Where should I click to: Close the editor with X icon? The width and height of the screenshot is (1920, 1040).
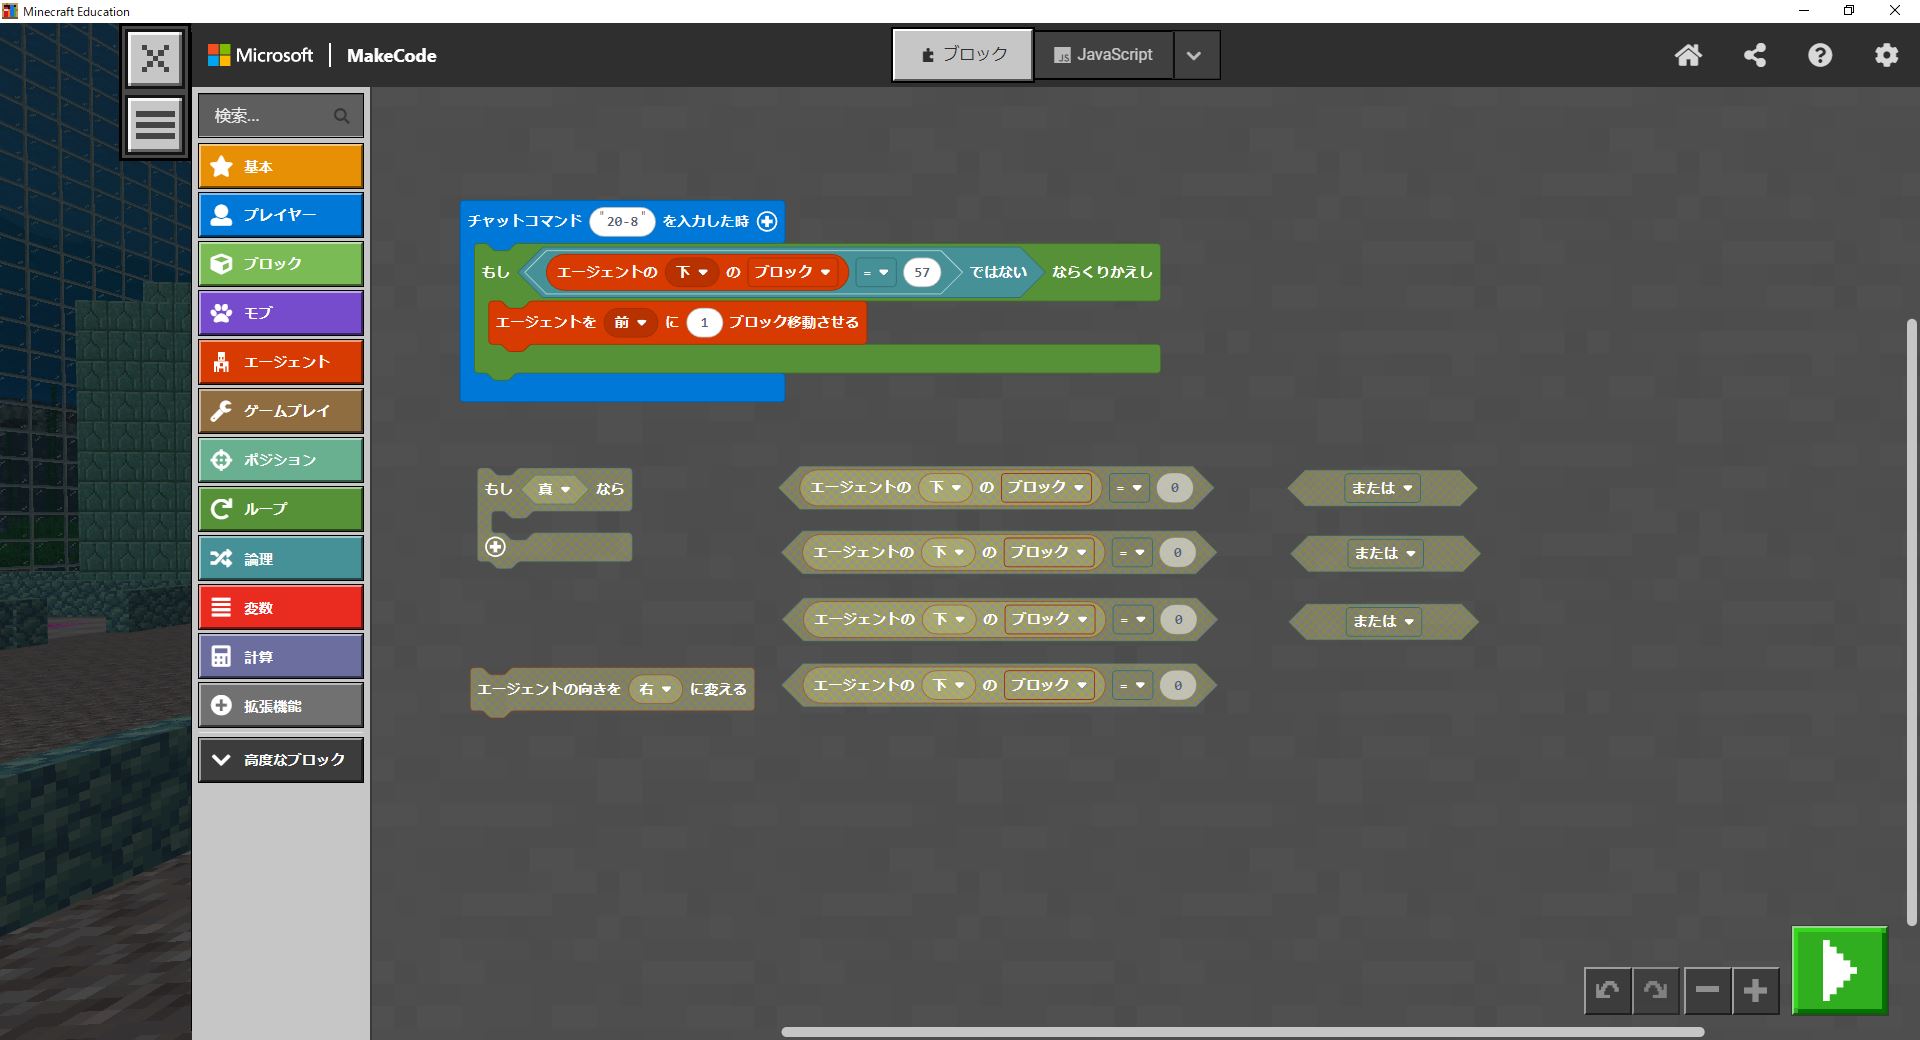tap(155, 58)
